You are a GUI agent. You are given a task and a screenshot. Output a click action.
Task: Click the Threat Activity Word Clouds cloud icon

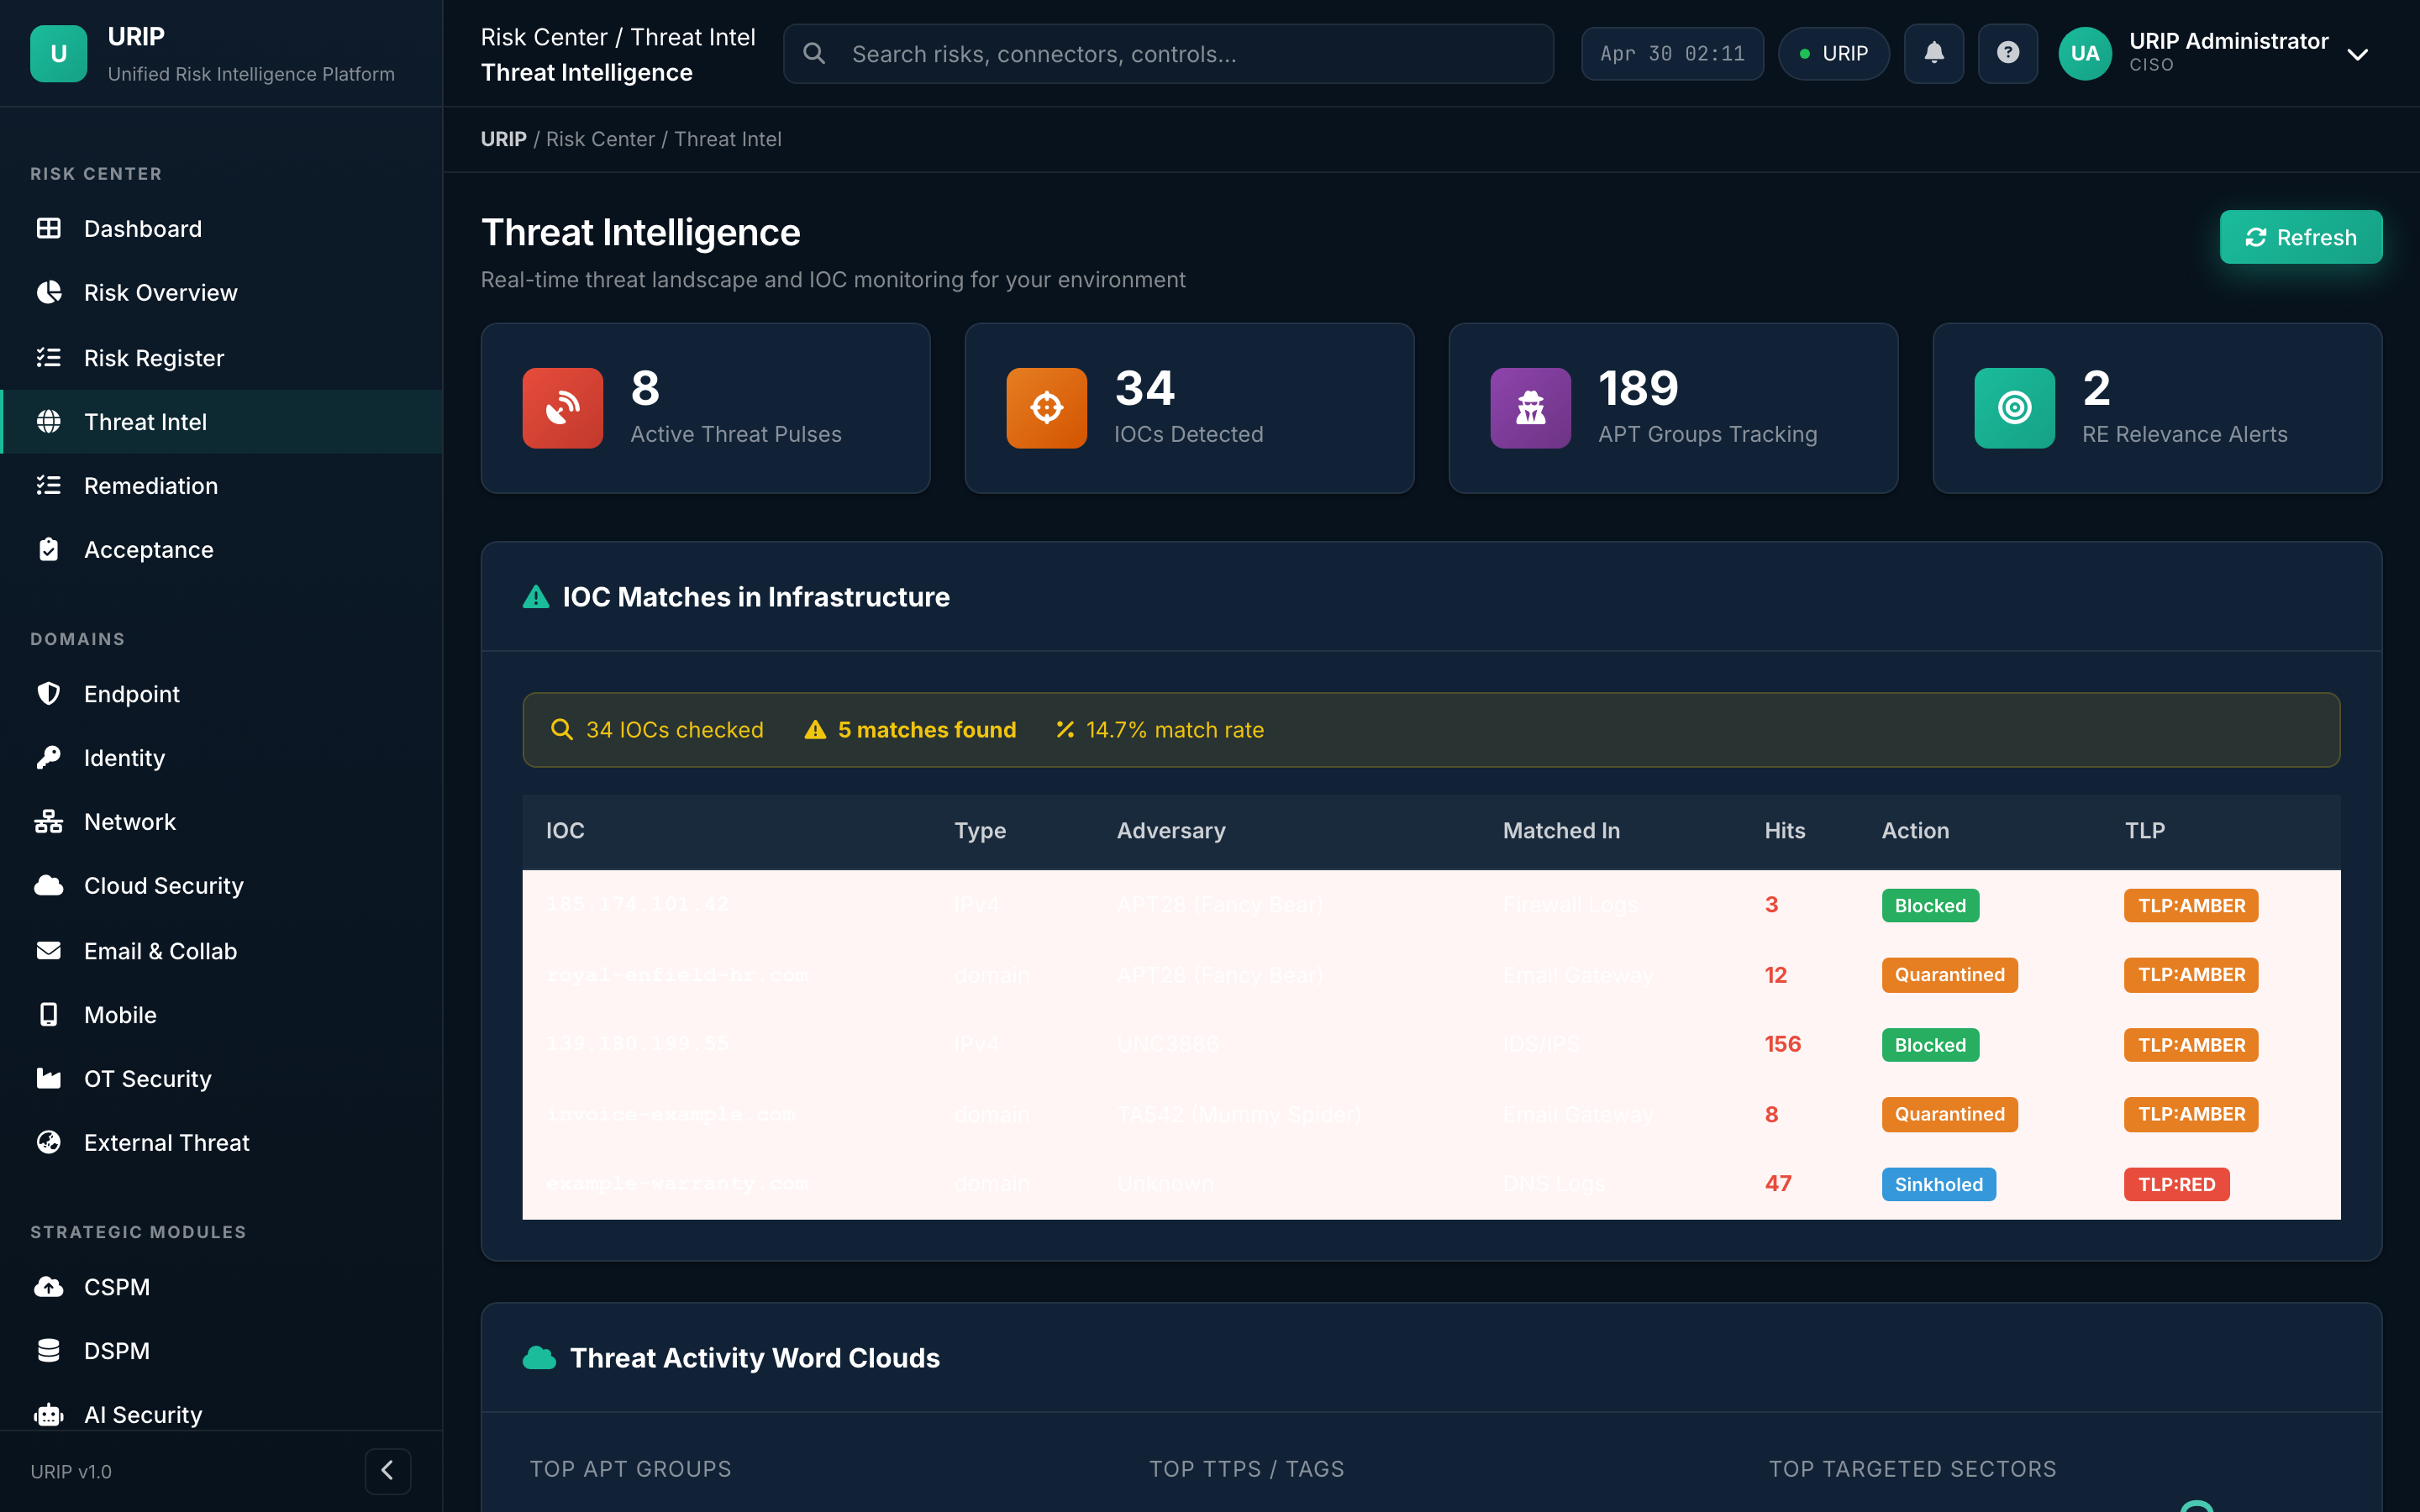pyautogui.click(x=540, y=1357)
